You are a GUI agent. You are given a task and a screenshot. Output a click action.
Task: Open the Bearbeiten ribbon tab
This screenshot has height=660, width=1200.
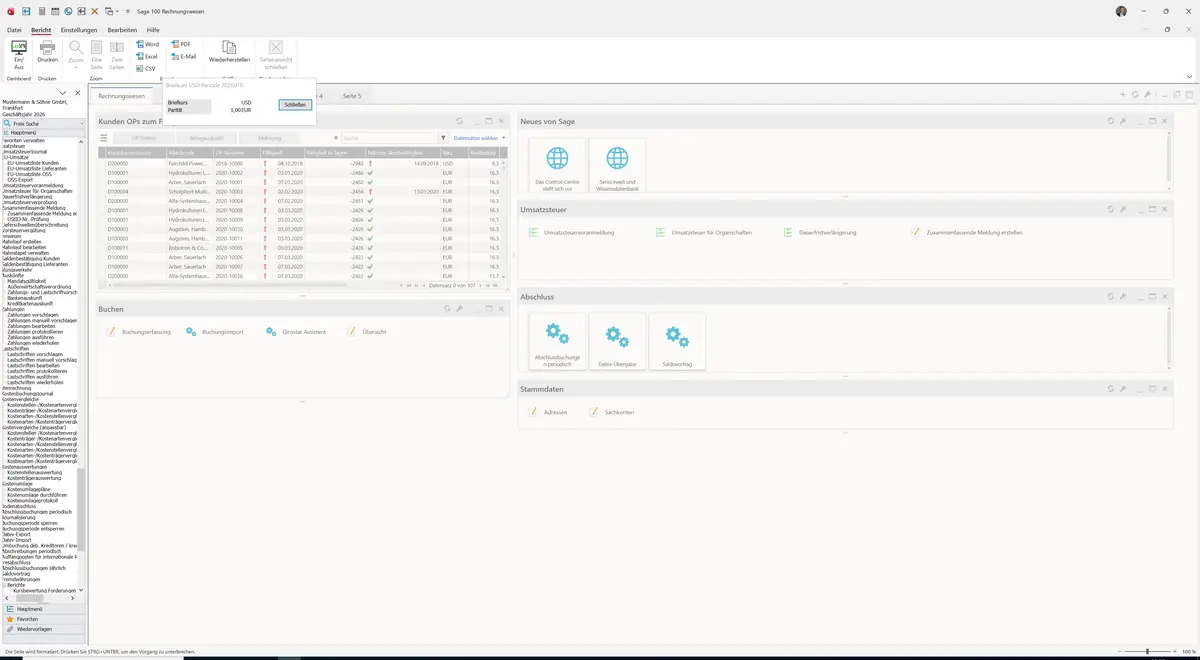(122, 30)
